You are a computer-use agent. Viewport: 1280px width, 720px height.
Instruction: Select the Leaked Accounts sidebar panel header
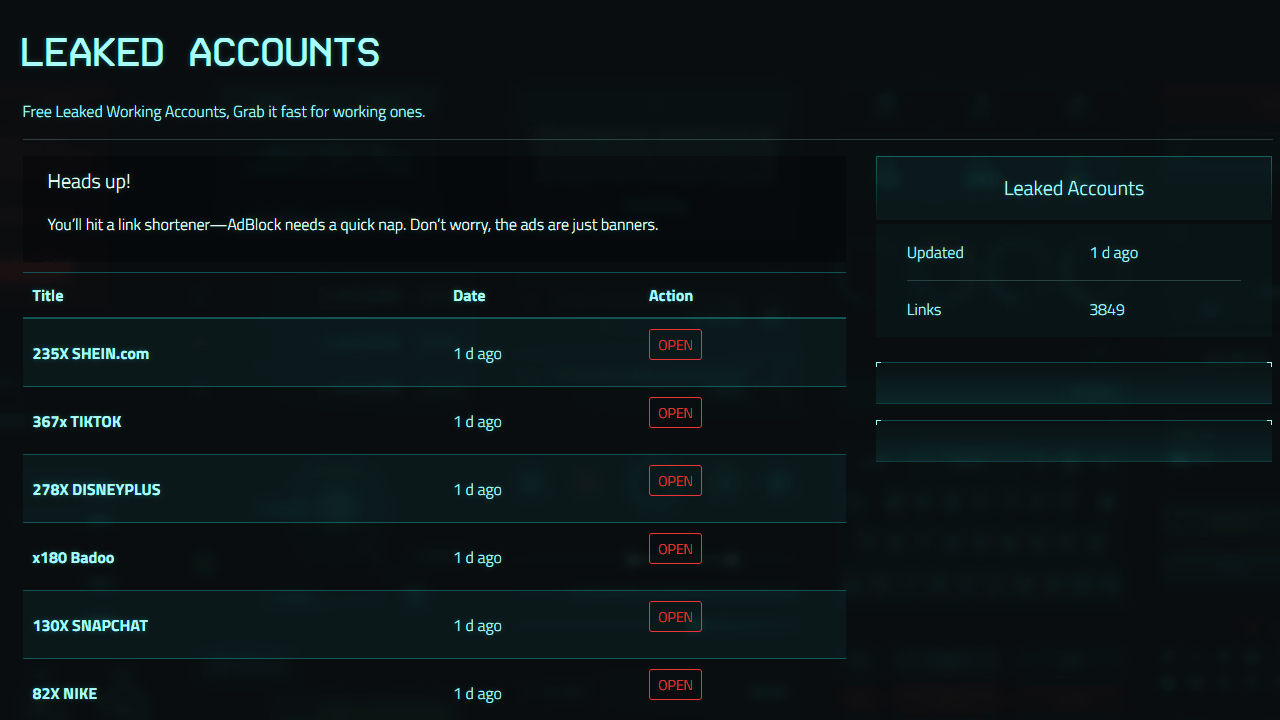(1073, 187)
